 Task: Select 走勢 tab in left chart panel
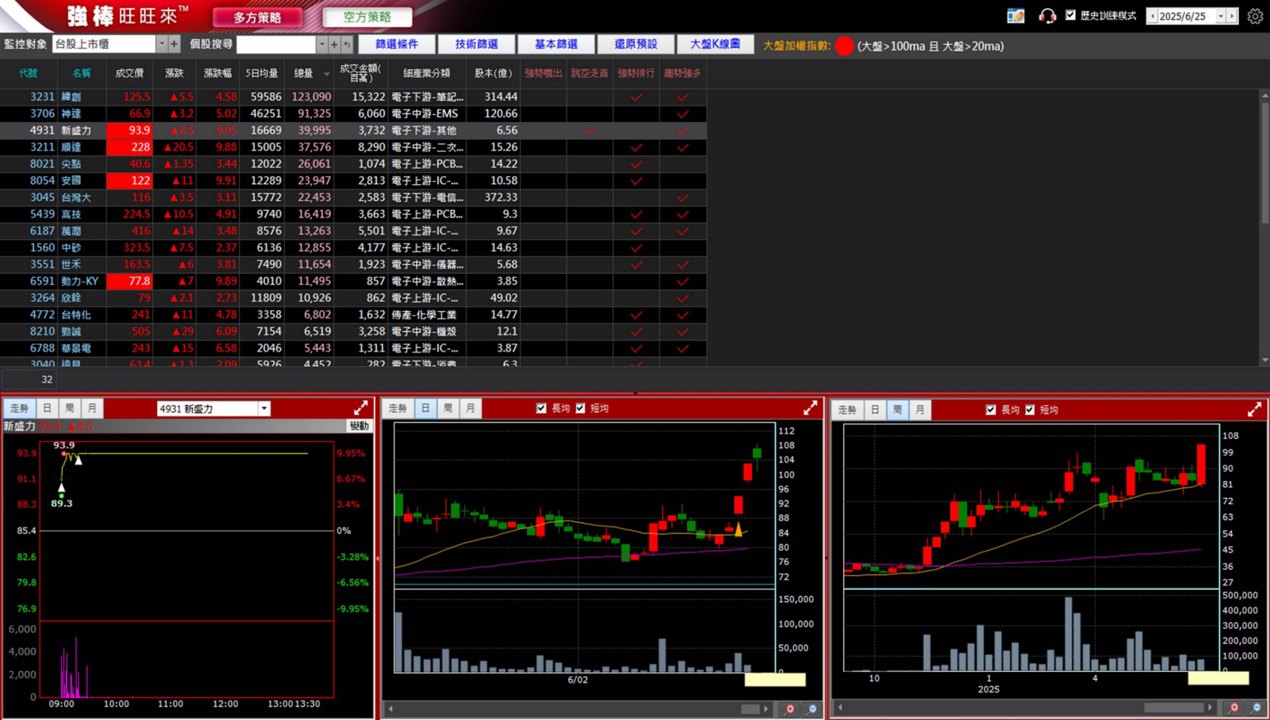[x=21, y=408]
